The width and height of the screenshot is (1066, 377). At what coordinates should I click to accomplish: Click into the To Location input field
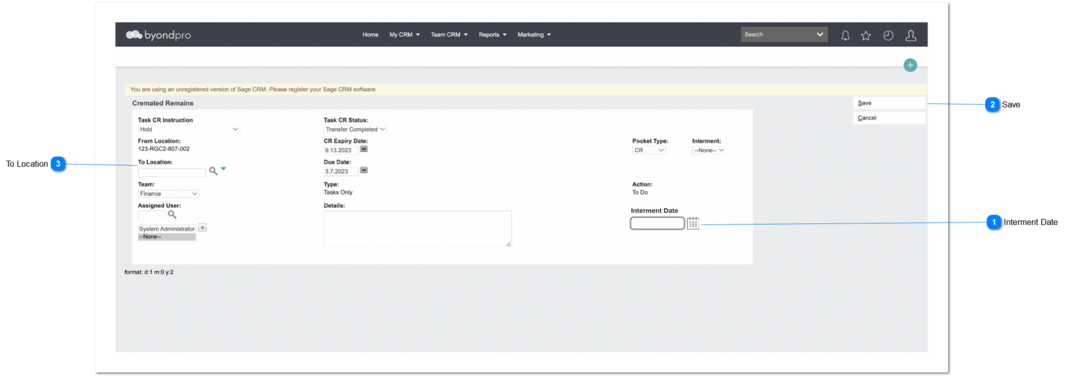(172, 173)
